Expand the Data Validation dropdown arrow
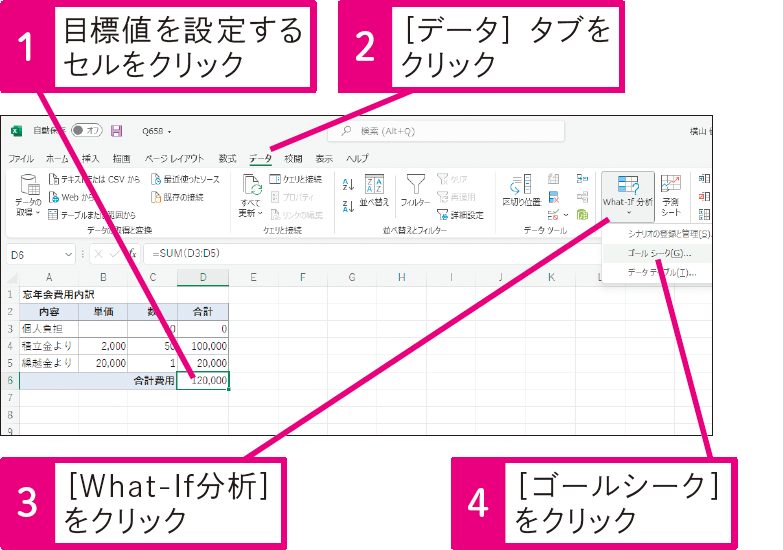Screen dimensions: 783x550 click(566, 215)
